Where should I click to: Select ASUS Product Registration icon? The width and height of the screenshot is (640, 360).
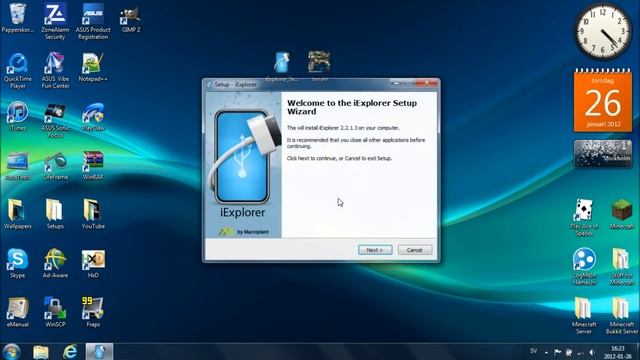coord(93,21)
